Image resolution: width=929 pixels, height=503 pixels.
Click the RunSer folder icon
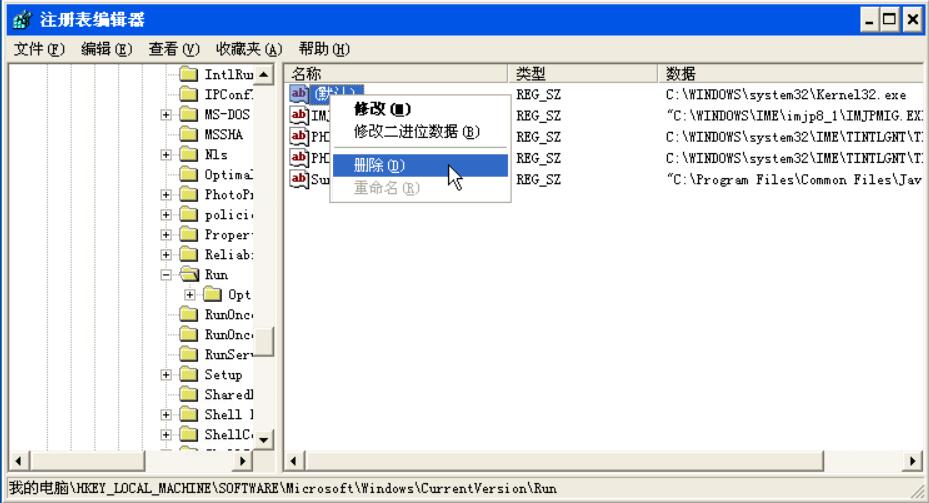[x=188, y=354]
